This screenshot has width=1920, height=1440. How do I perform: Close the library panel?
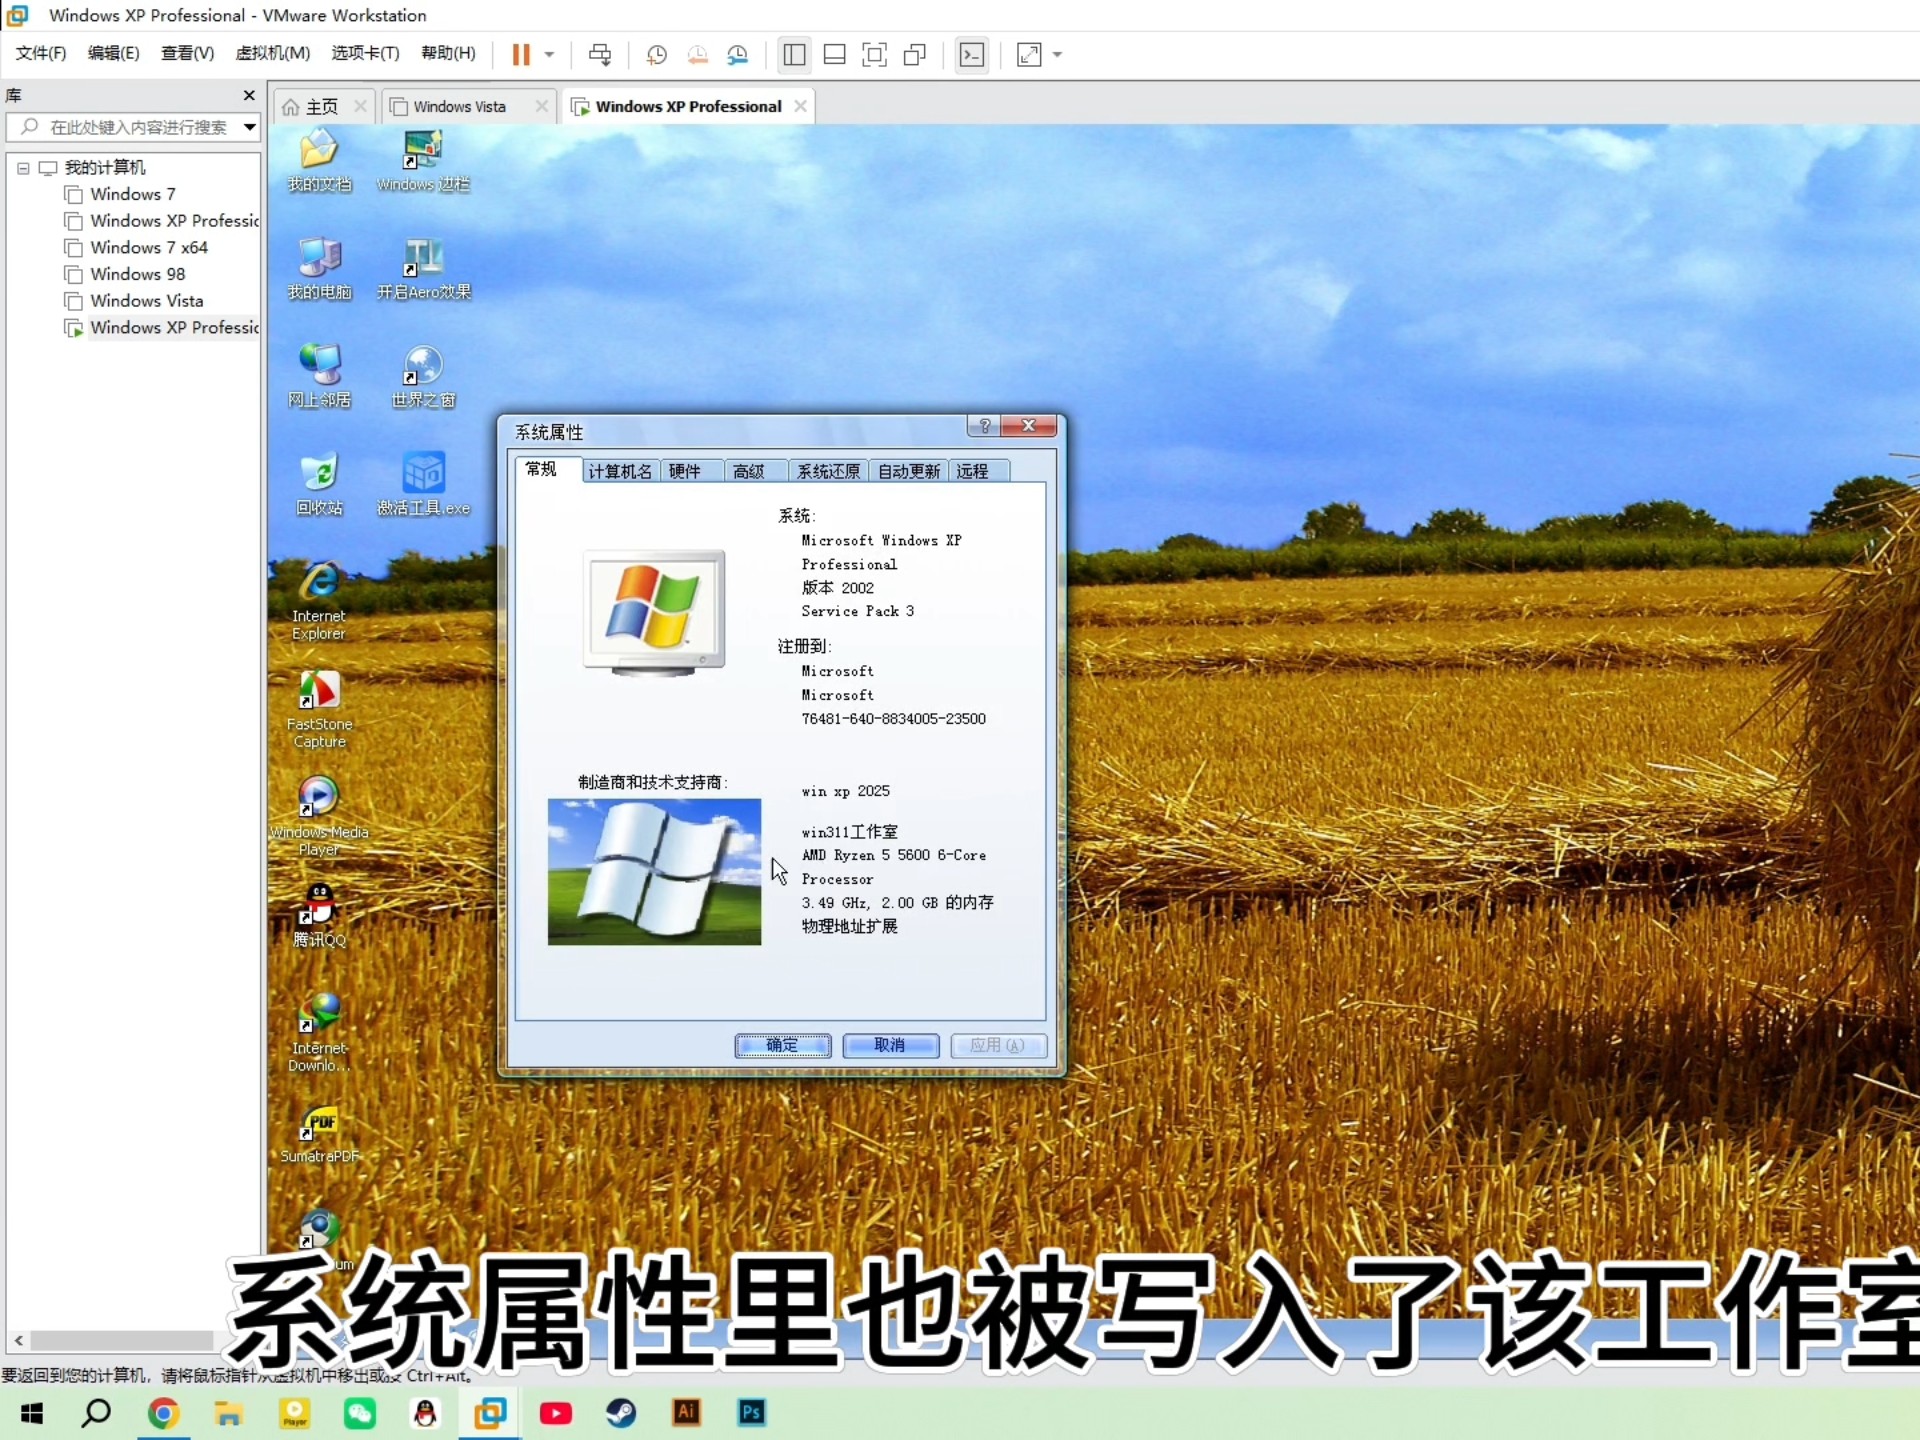249,95
